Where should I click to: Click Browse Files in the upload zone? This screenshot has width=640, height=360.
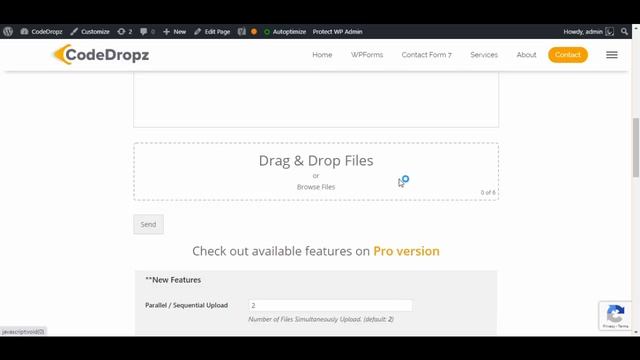click(316, 187)
